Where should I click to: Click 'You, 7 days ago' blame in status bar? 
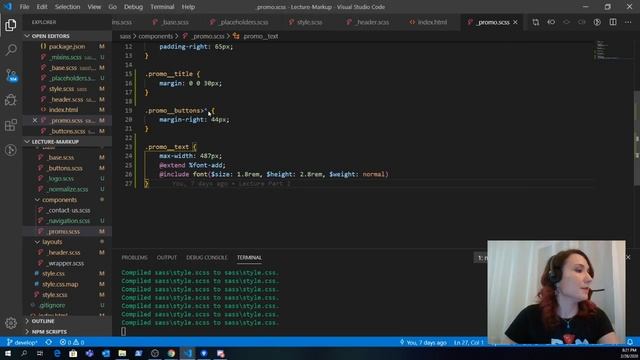coord(423,342)
